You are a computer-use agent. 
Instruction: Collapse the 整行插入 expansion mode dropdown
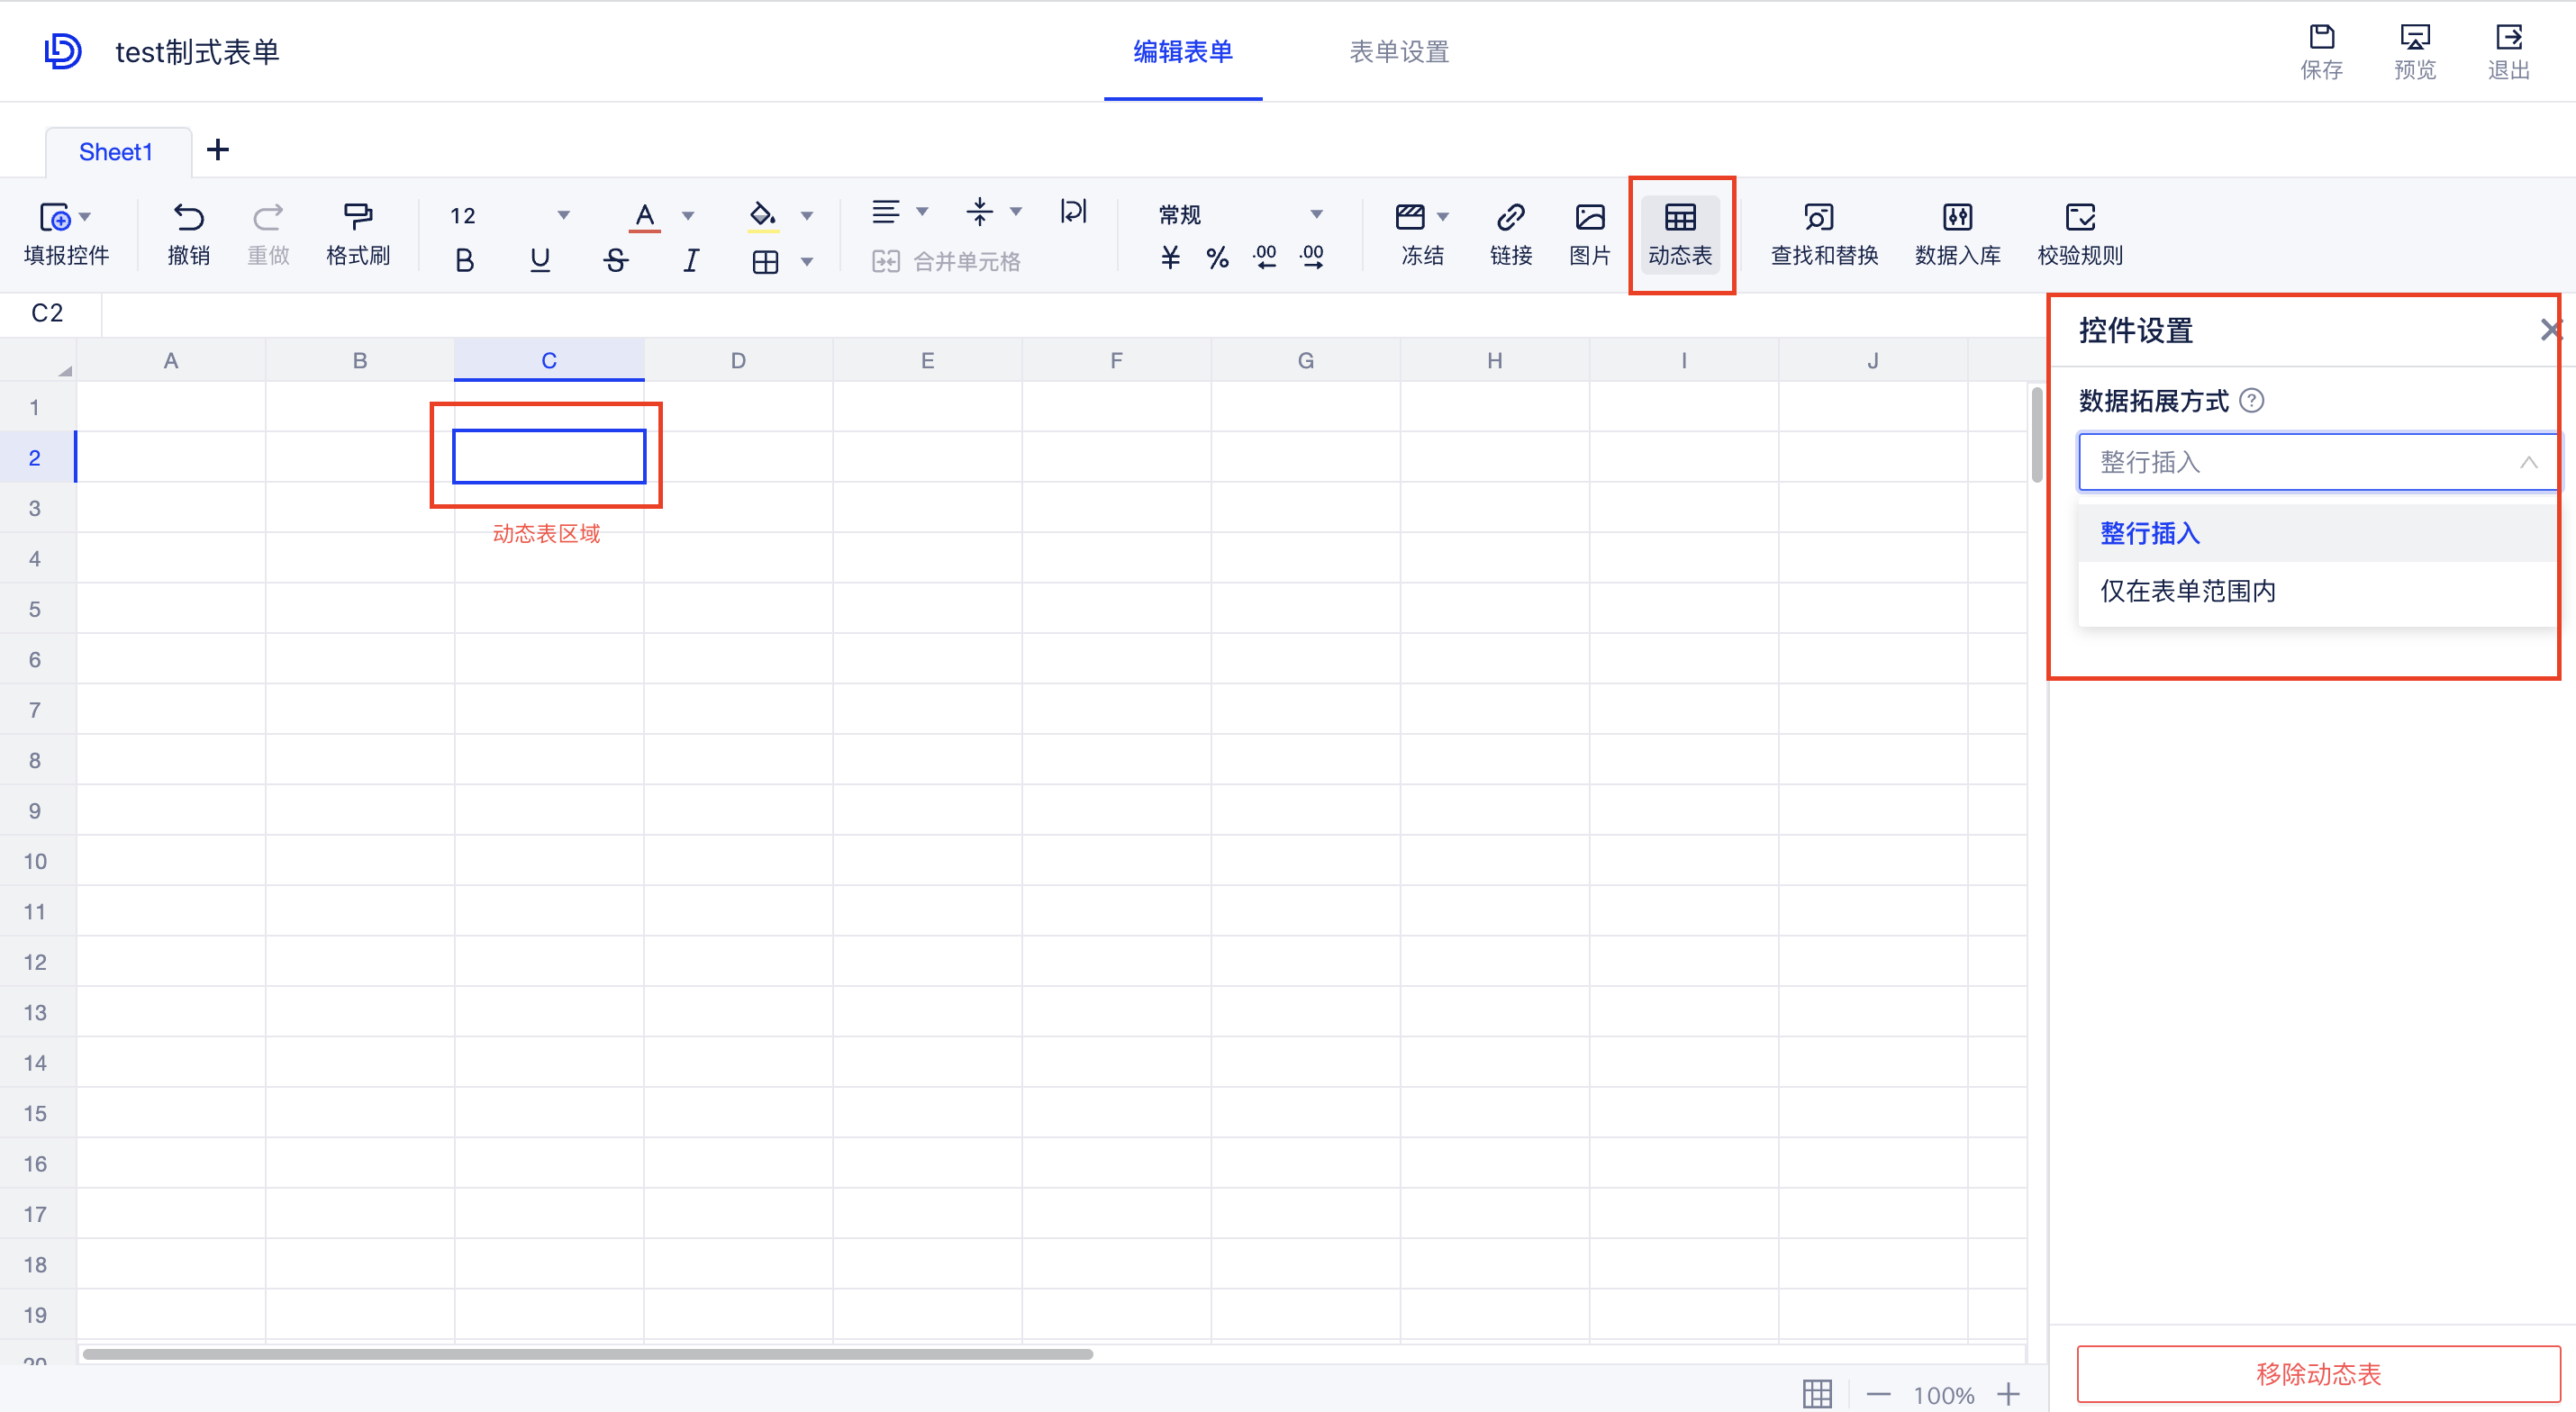click(2529, 462)
